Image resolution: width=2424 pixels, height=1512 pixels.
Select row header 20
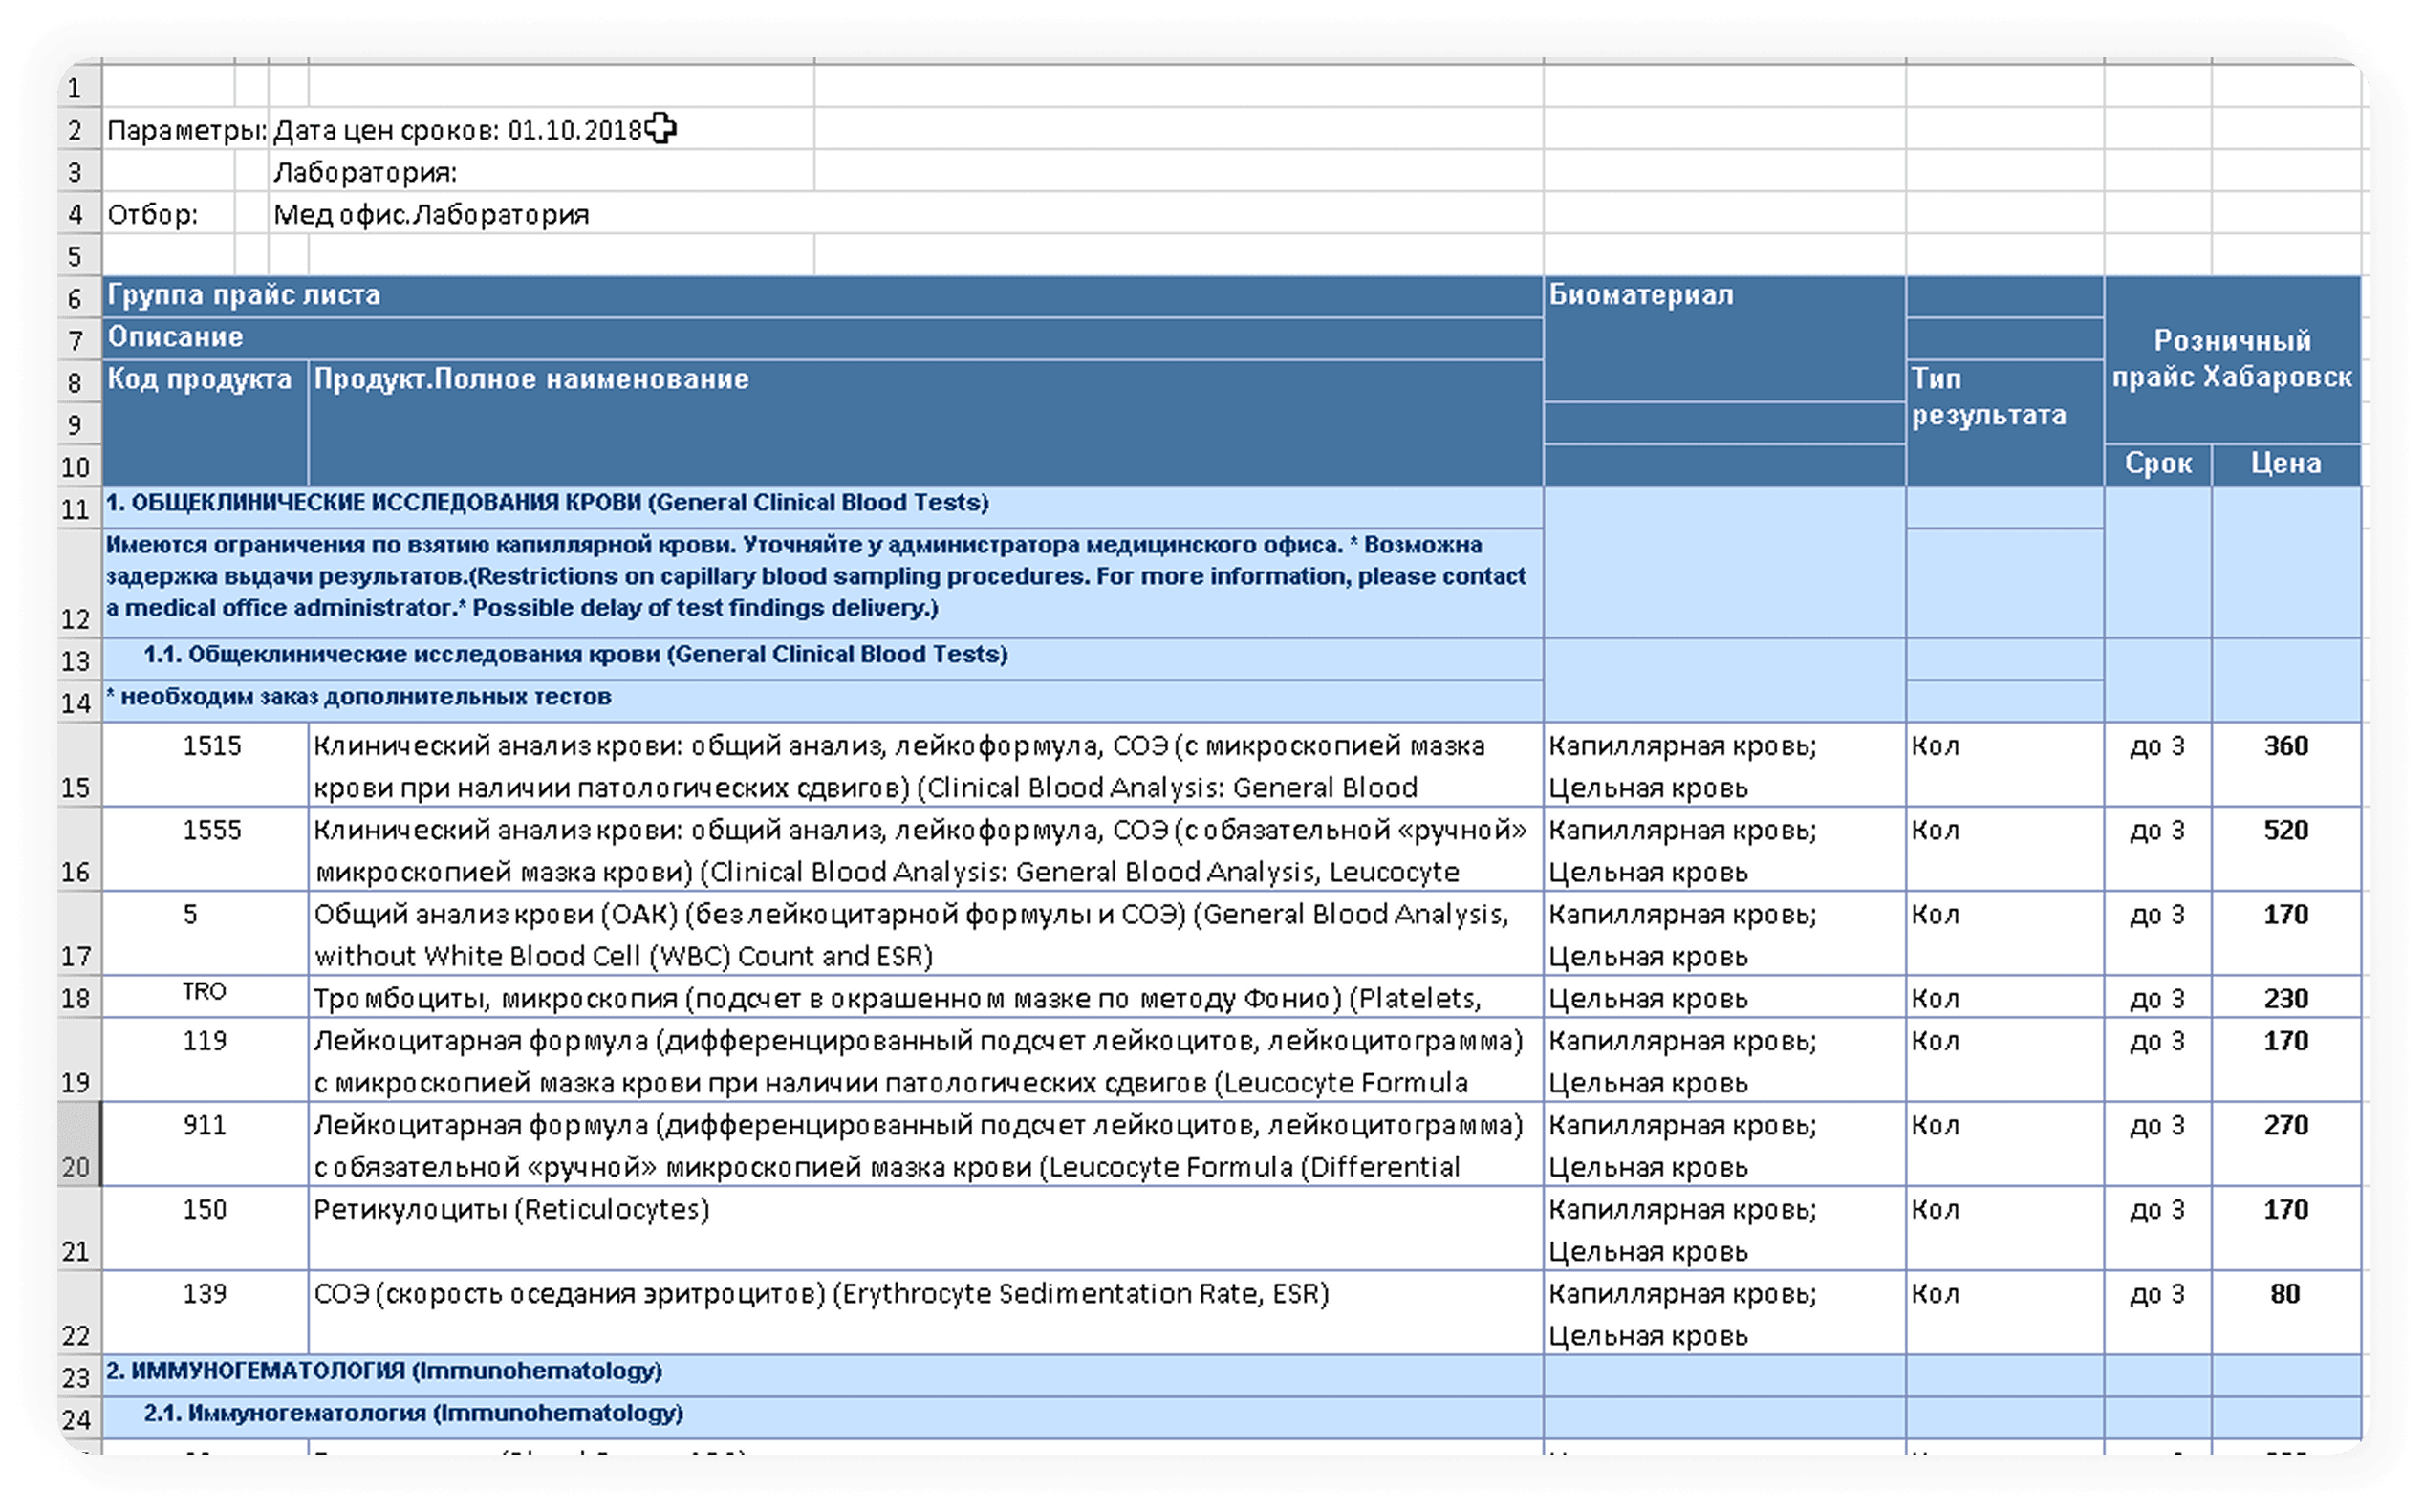tap(78, 1144)
